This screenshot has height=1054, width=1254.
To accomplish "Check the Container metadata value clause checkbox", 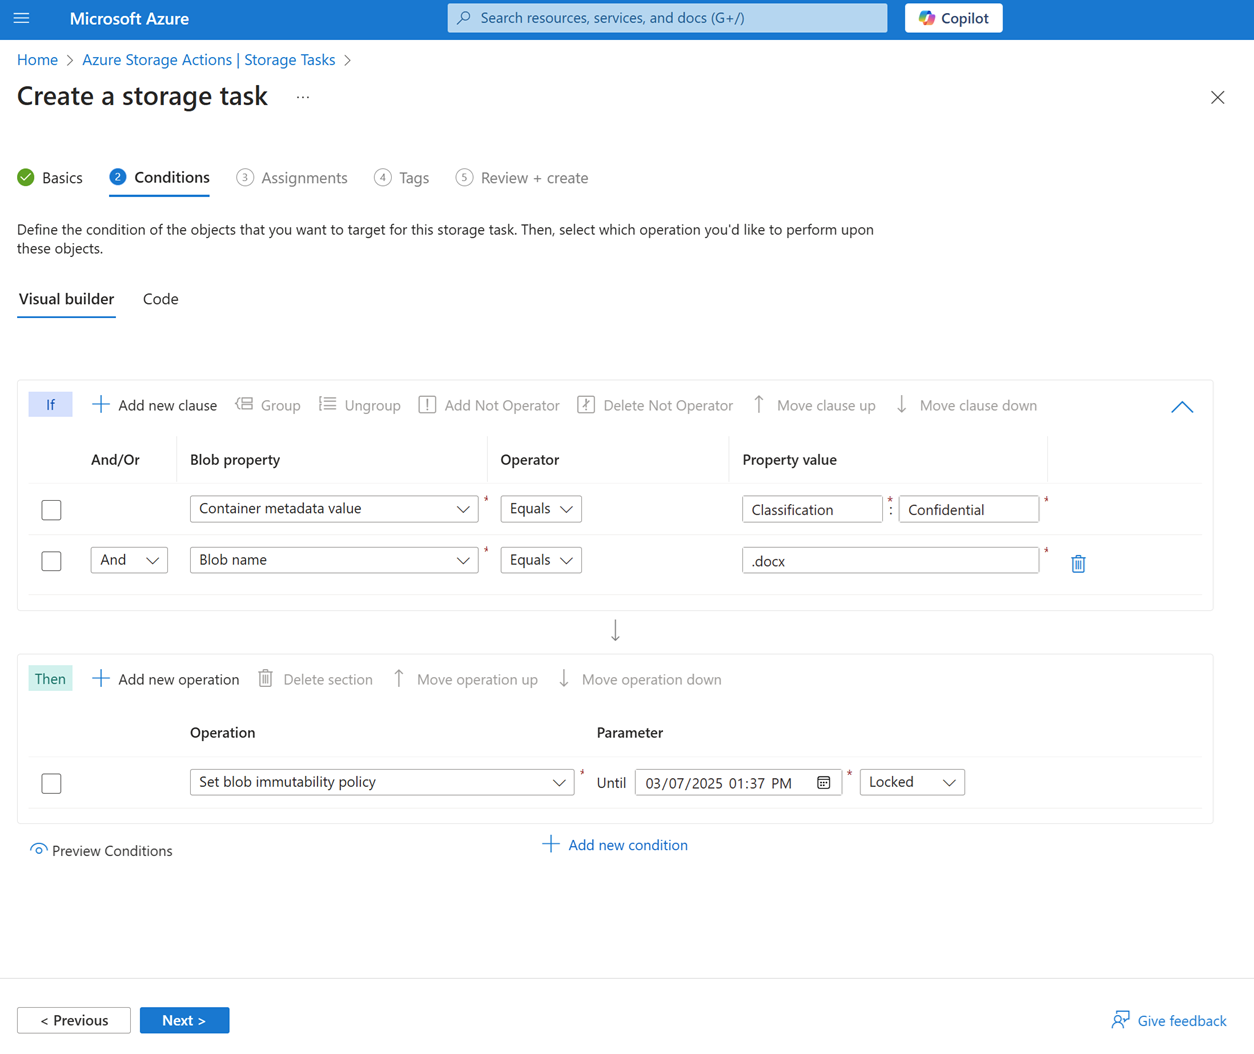I will click(x=51, y=509).
